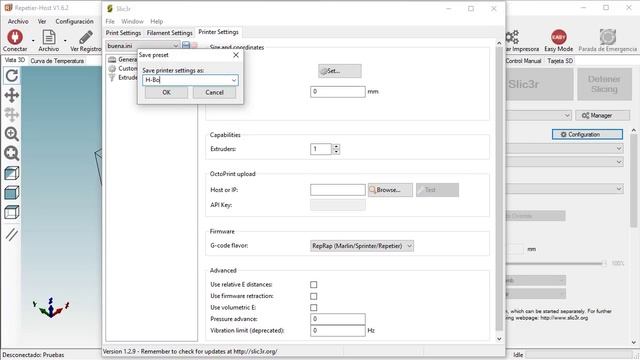The image size is (640, 360).
Task: Click the zoom to fit magnifier icon
Action: click(12, 153)
